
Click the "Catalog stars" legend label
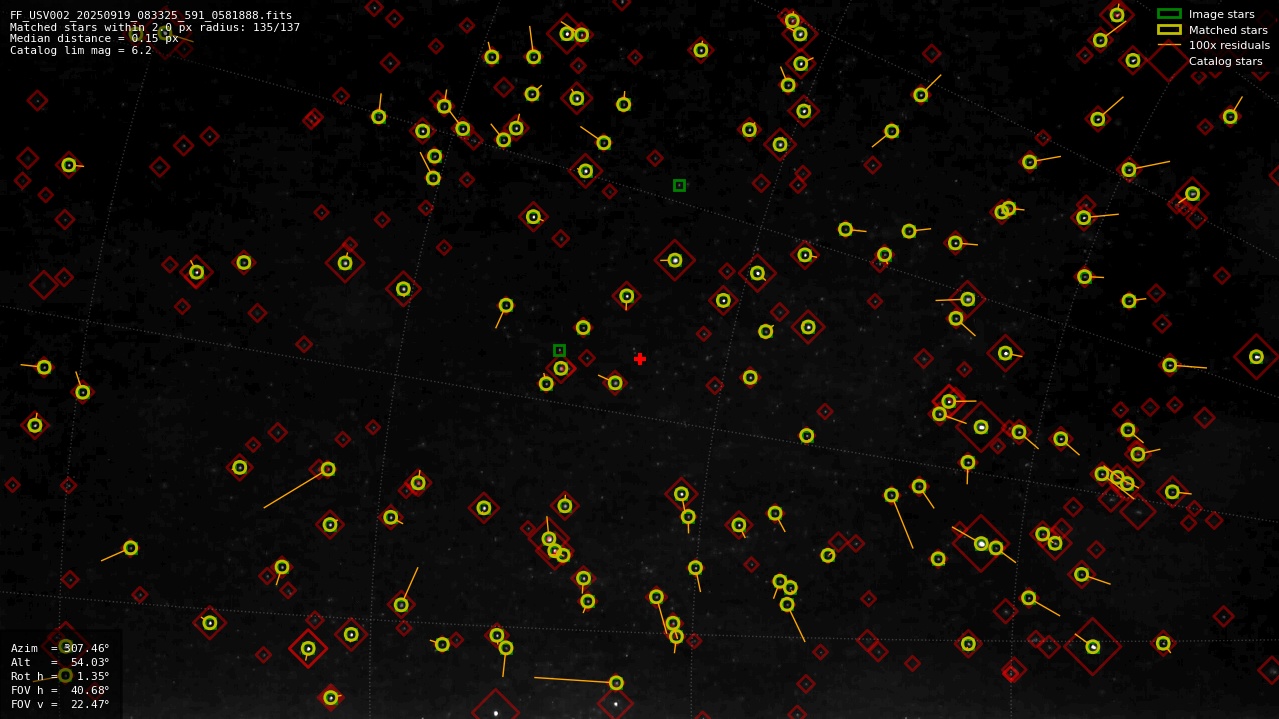pos(1225,61)
